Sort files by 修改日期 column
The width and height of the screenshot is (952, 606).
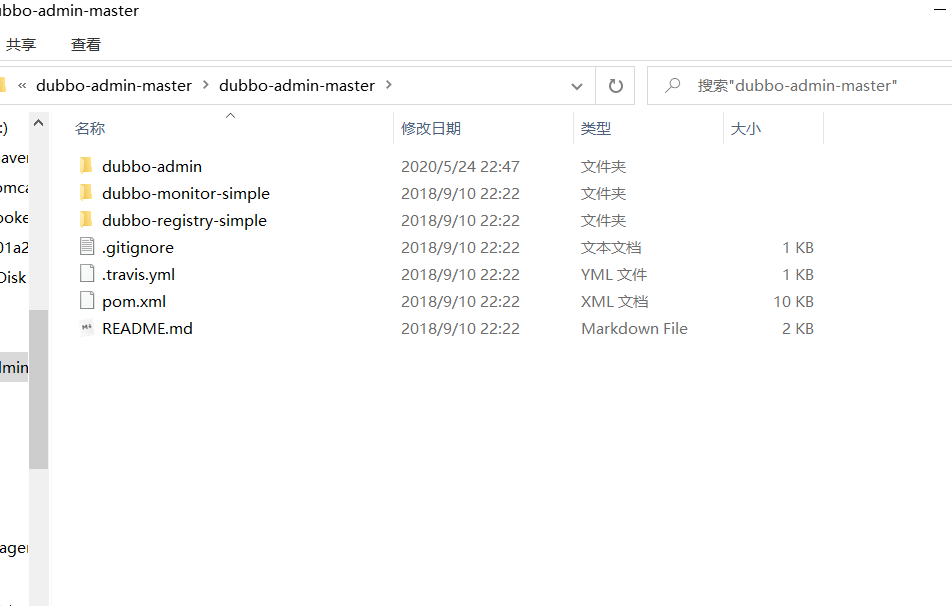point(430,129)
